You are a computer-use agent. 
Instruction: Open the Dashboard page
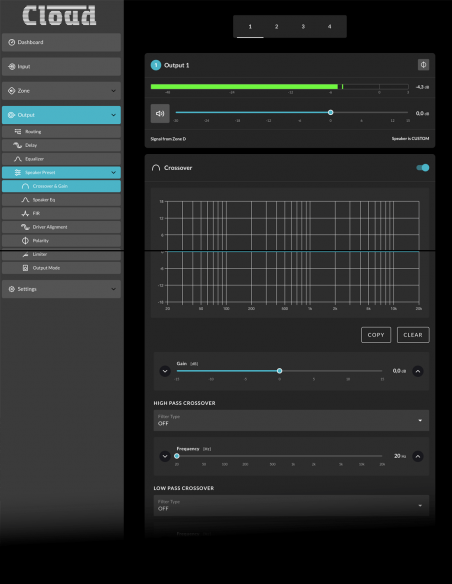click(x=61, y=42)
